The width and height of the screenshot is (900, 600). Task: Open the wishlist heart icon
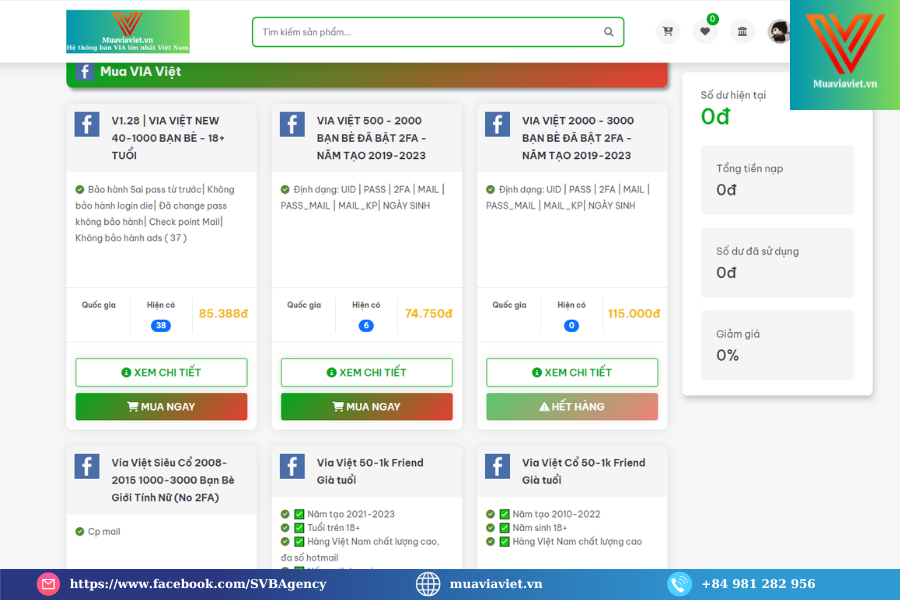[x=705, y=32]
